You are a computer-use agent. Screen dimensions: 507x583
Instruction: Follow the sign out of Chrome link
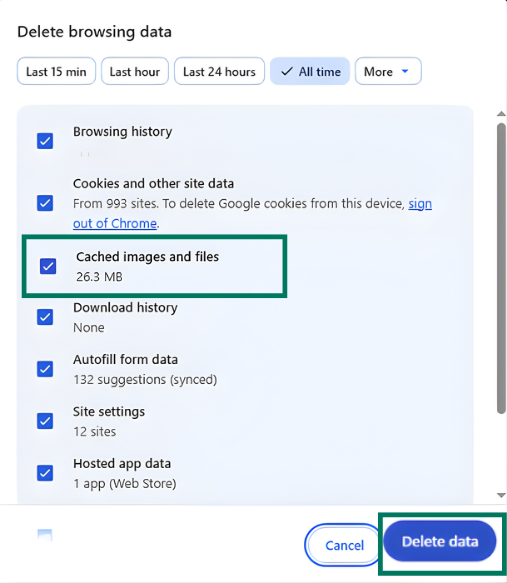pos(115,223)
